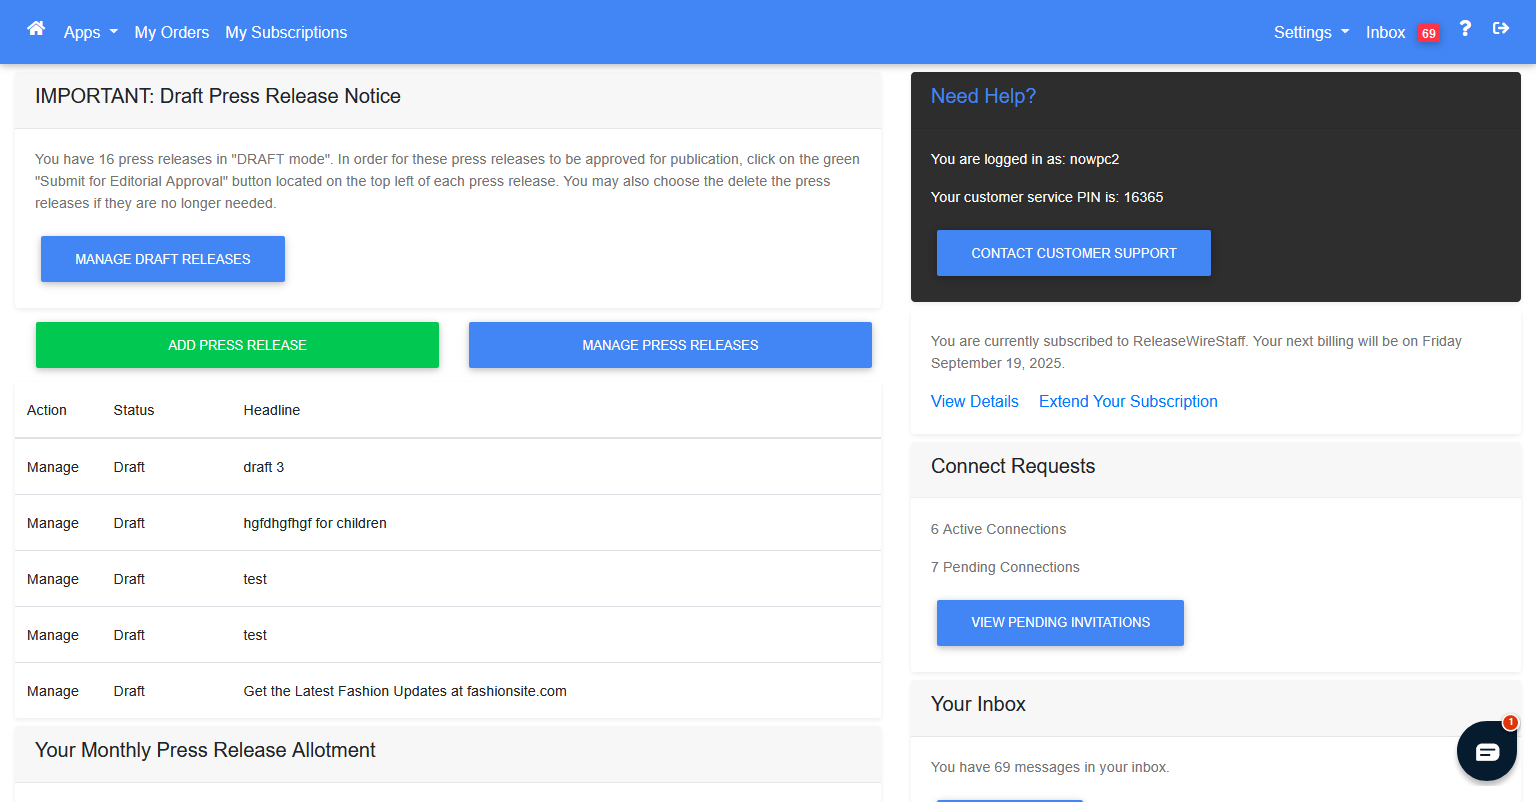Click the green Add Press Release button
The image size is (1536, 802).
(x=237, y=345)
